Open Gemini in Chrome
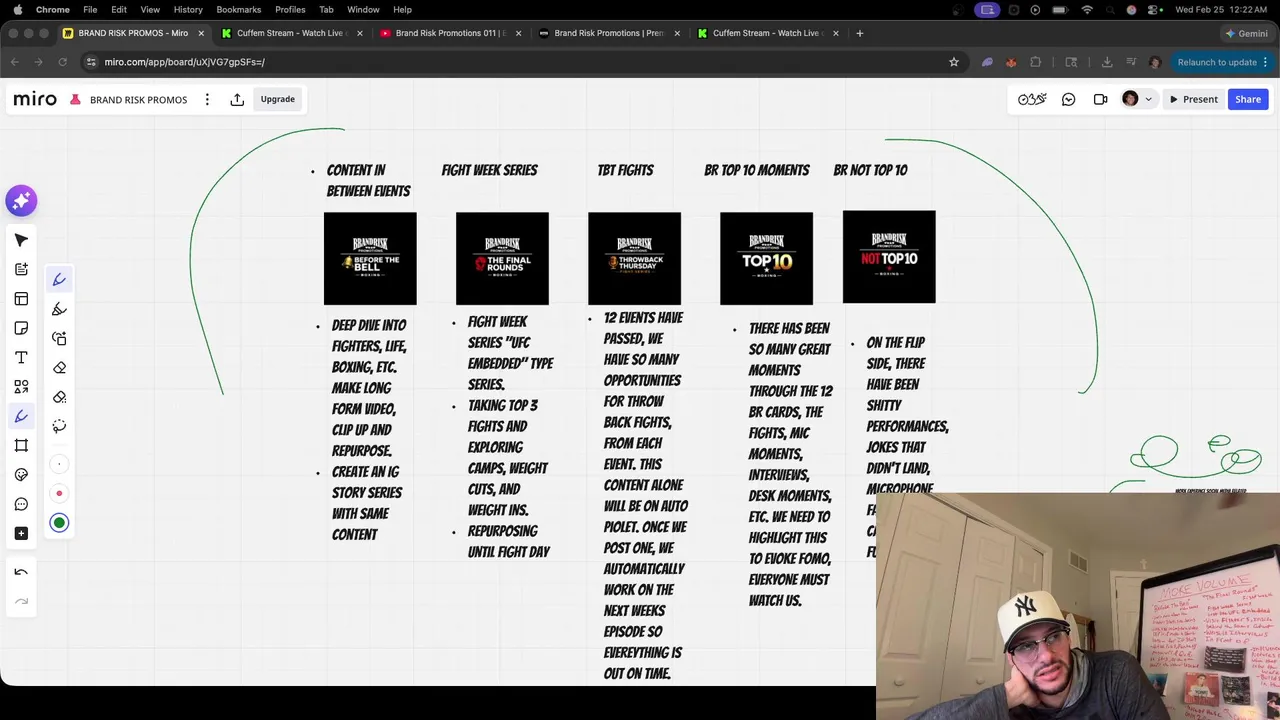The height and width of the screenshot is (720, 1280). click(1246, 33)
